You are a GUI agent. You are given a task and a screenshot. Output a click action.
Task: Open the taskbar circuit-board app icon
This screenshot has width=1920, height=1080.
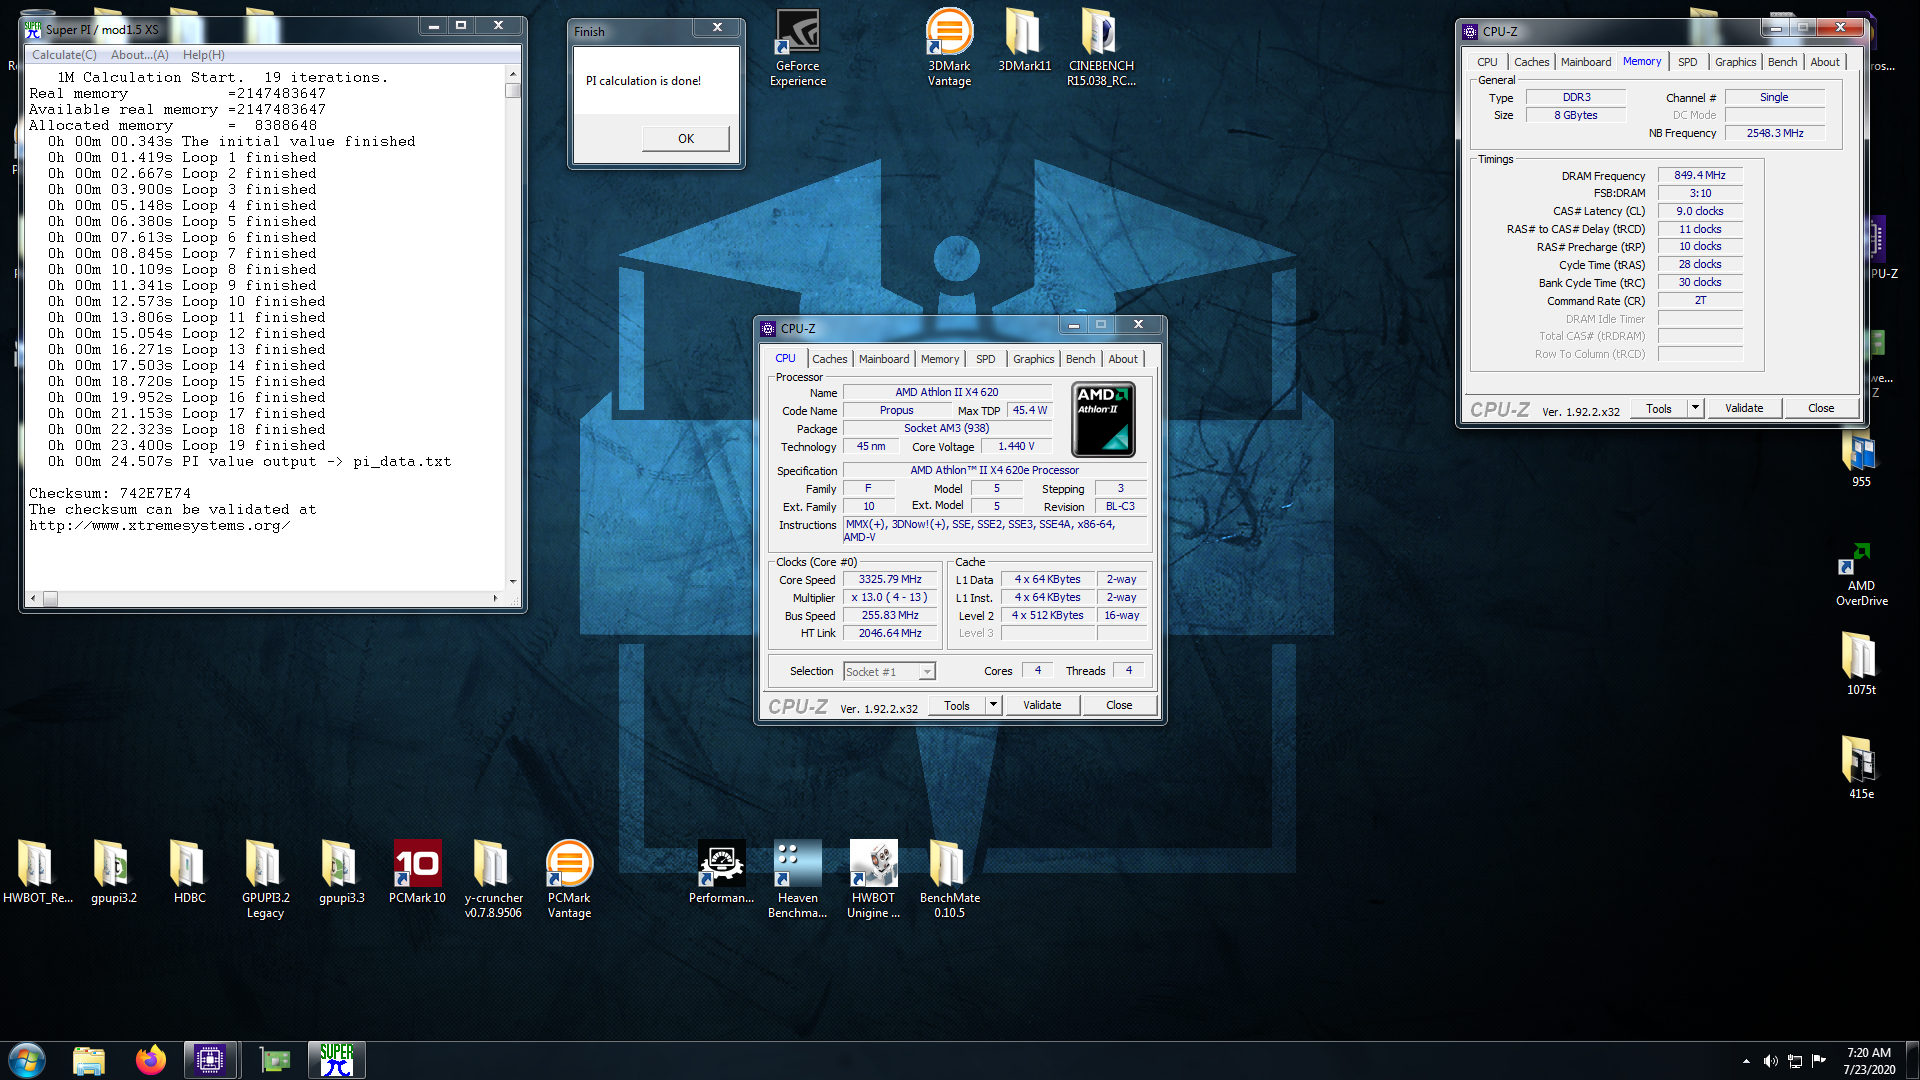[x=275, y=1060]
